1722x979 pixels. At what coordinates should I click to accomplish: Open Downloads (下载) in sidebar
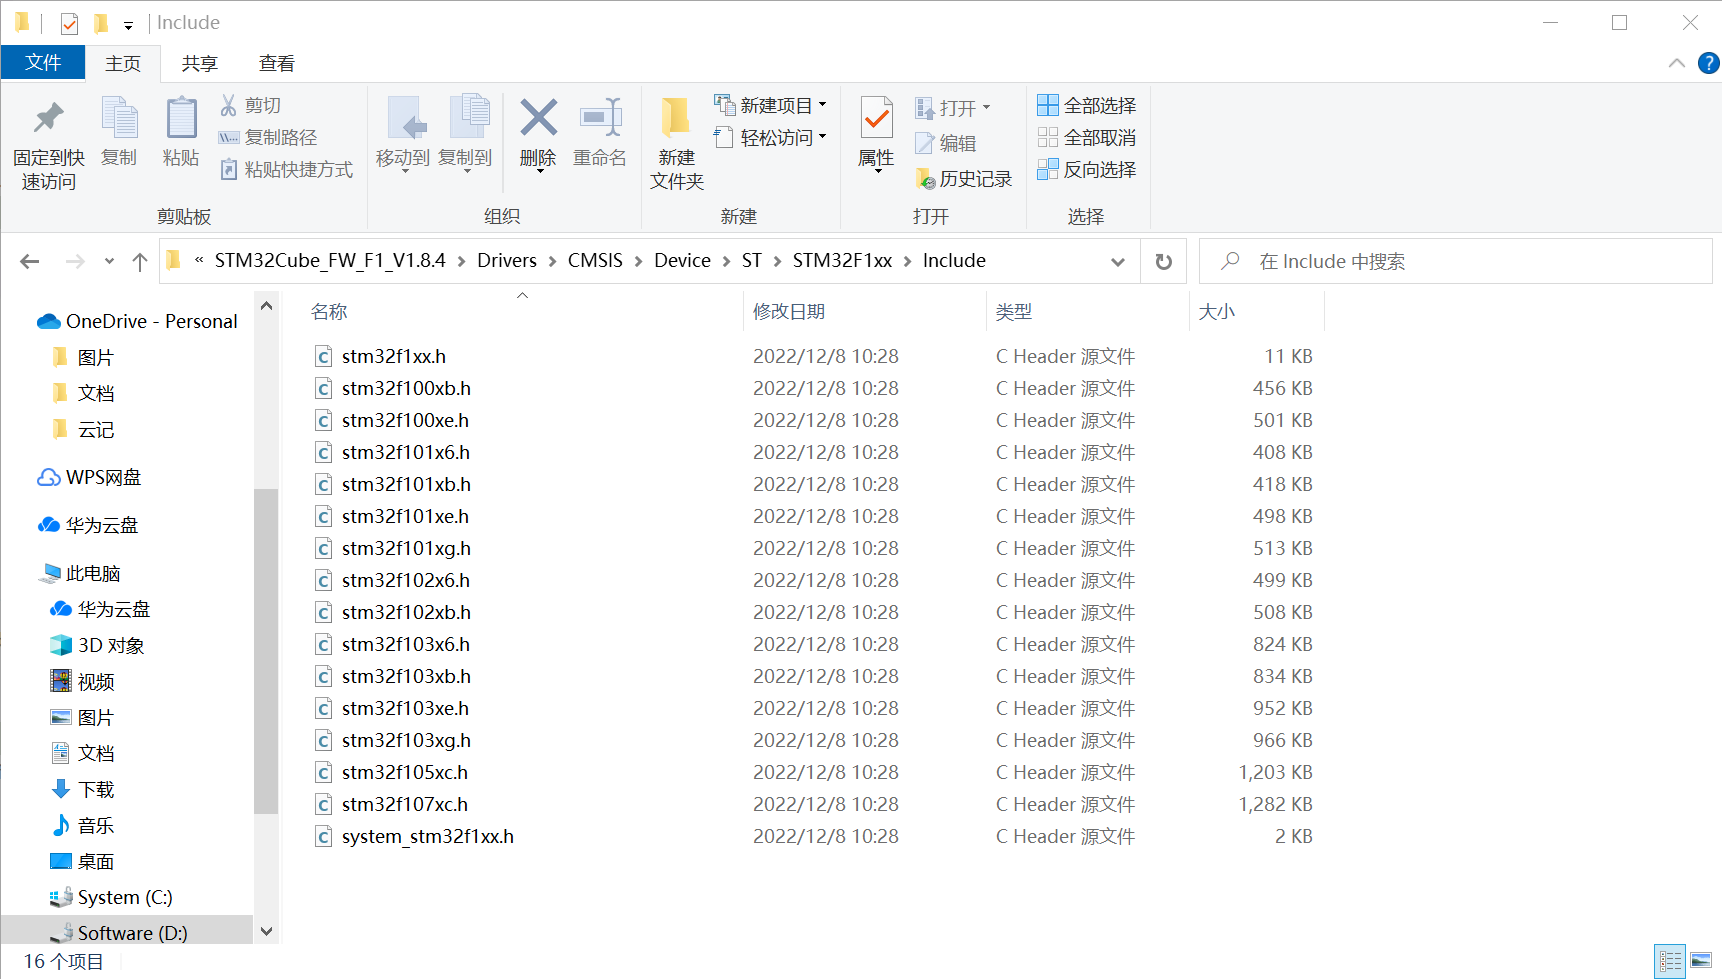point(83,789)
